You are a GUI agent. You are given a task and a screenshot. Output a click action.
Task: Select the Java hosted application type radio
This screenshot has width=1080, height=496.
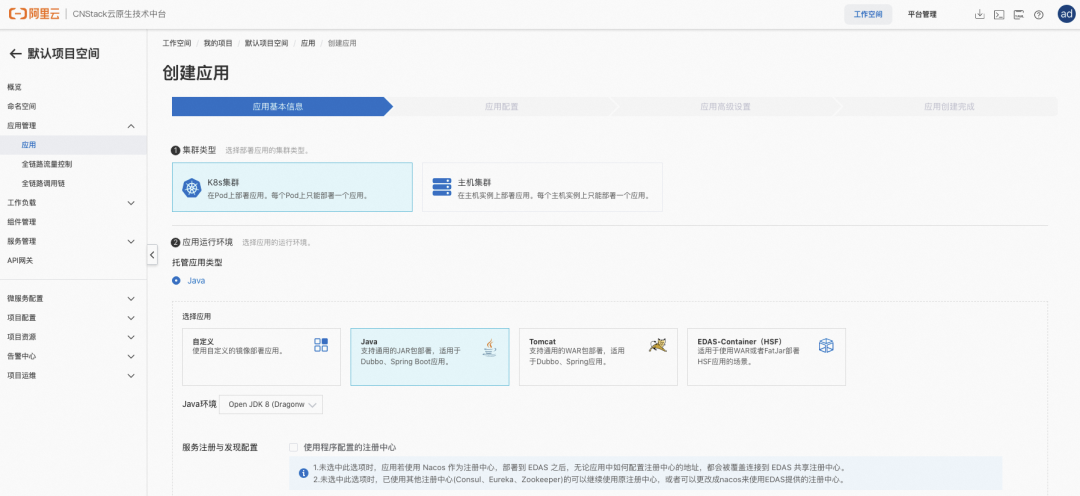tap(176, 280)
